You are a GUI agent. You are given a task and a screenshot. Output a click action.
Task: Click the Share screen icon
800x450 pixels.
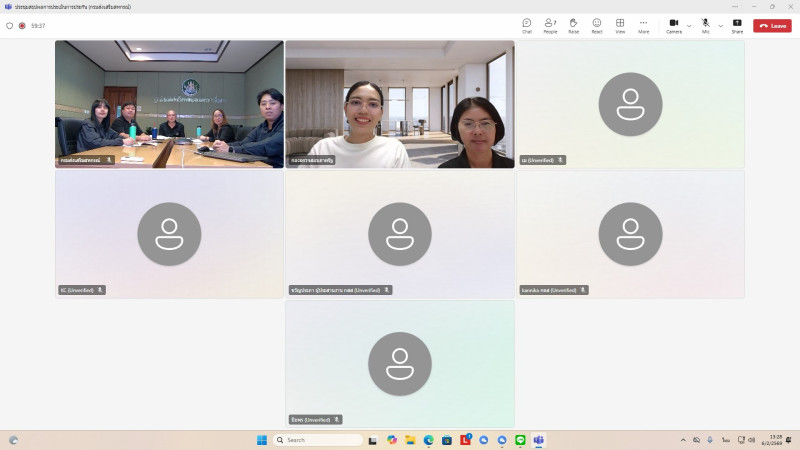click(x=737, y=25)
